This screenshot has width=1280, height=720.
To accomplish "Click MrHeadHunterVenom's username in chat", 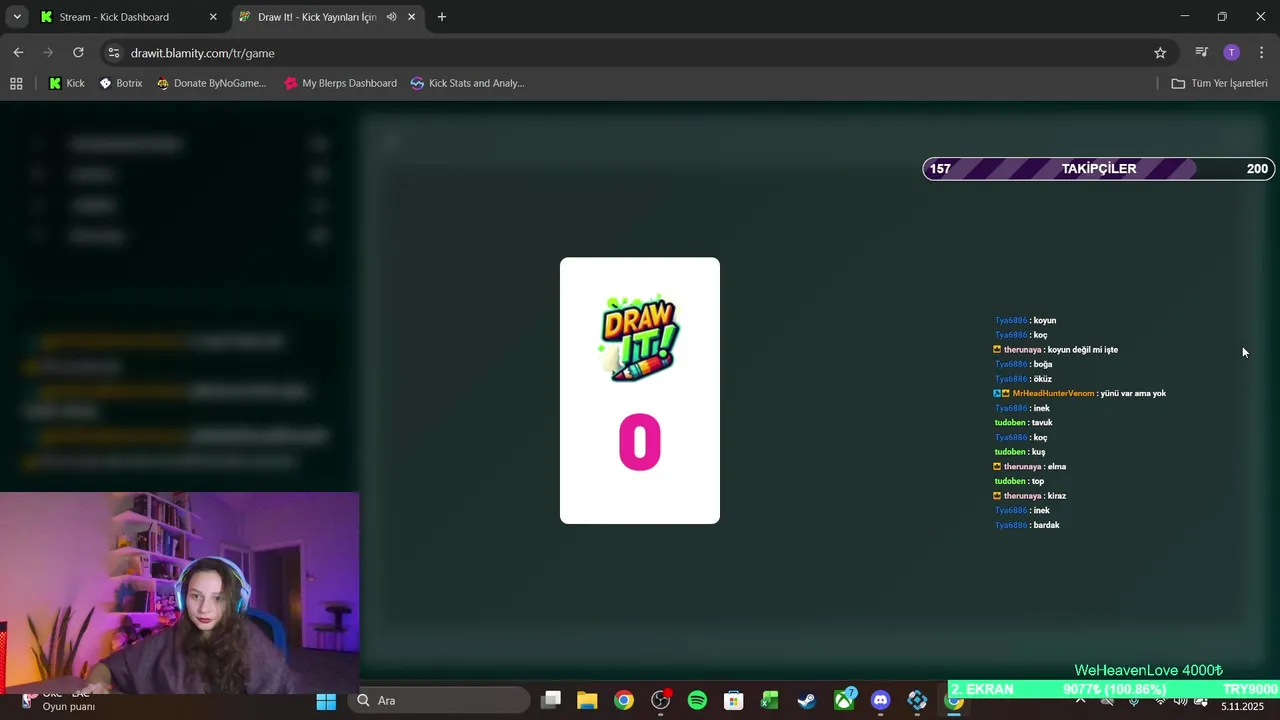I will tap(1053, 394).
